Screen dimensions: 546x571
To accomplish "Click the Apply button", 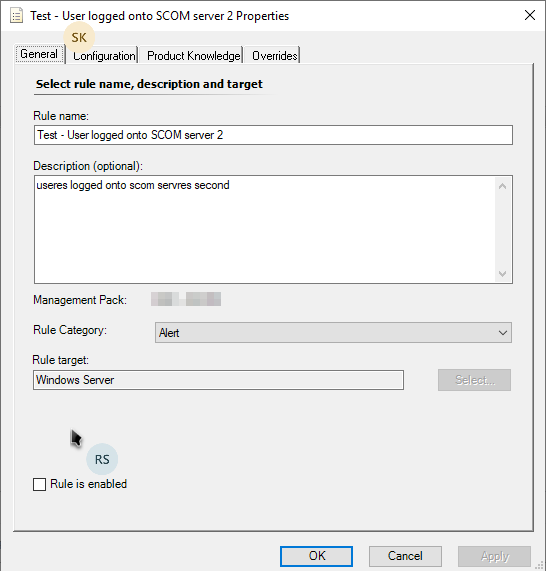I will [x=494, y=556].
